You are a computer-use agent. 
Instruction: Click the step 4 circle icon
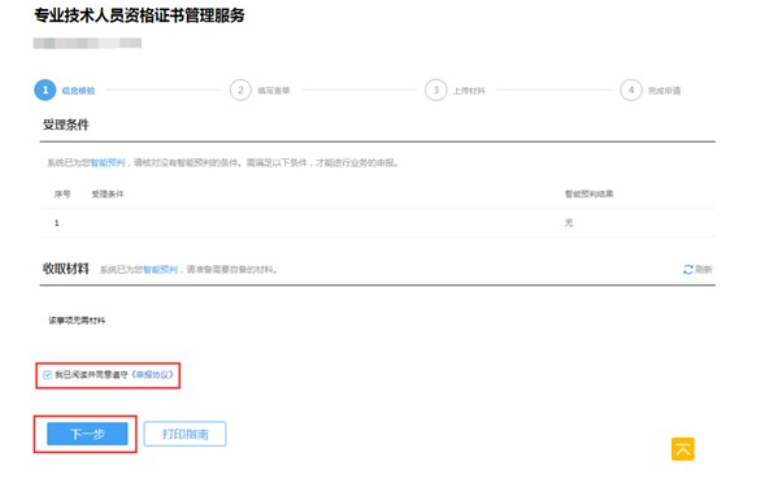click(x=629, y=91)
